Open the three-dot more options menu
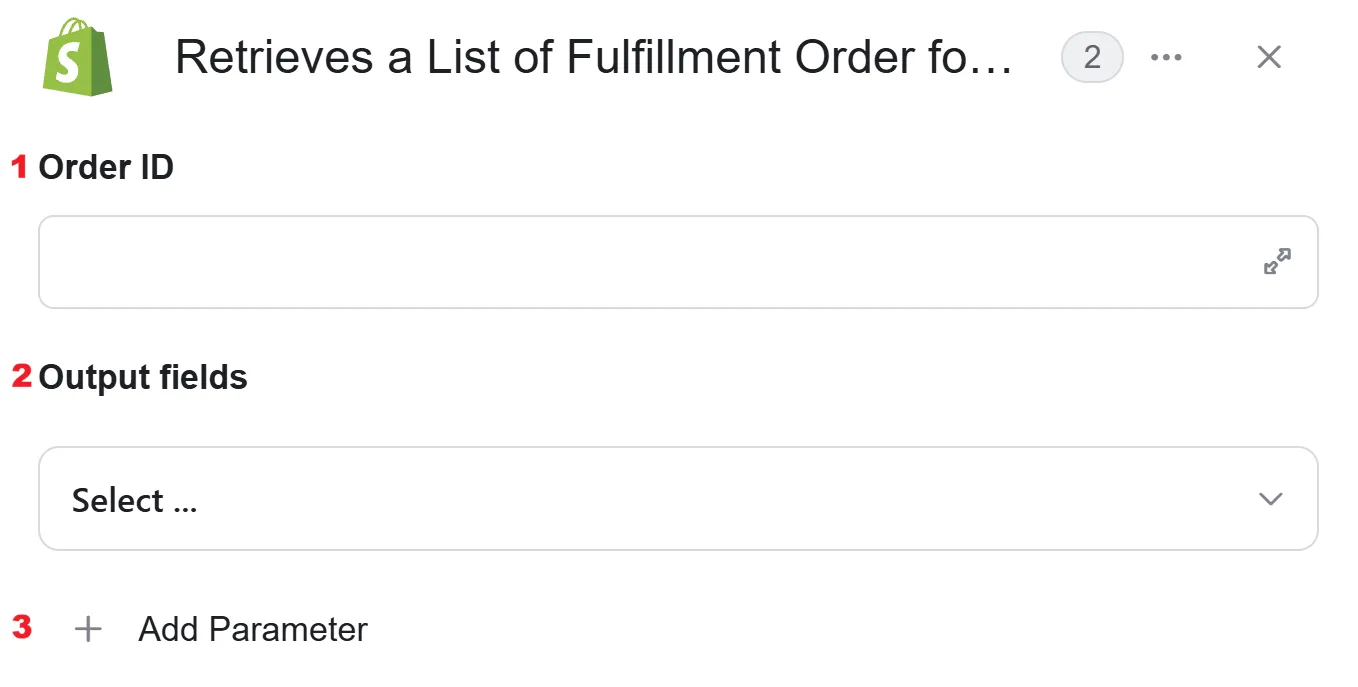The height and width of the screenshot is (687, 1358). coord(1166,57)
